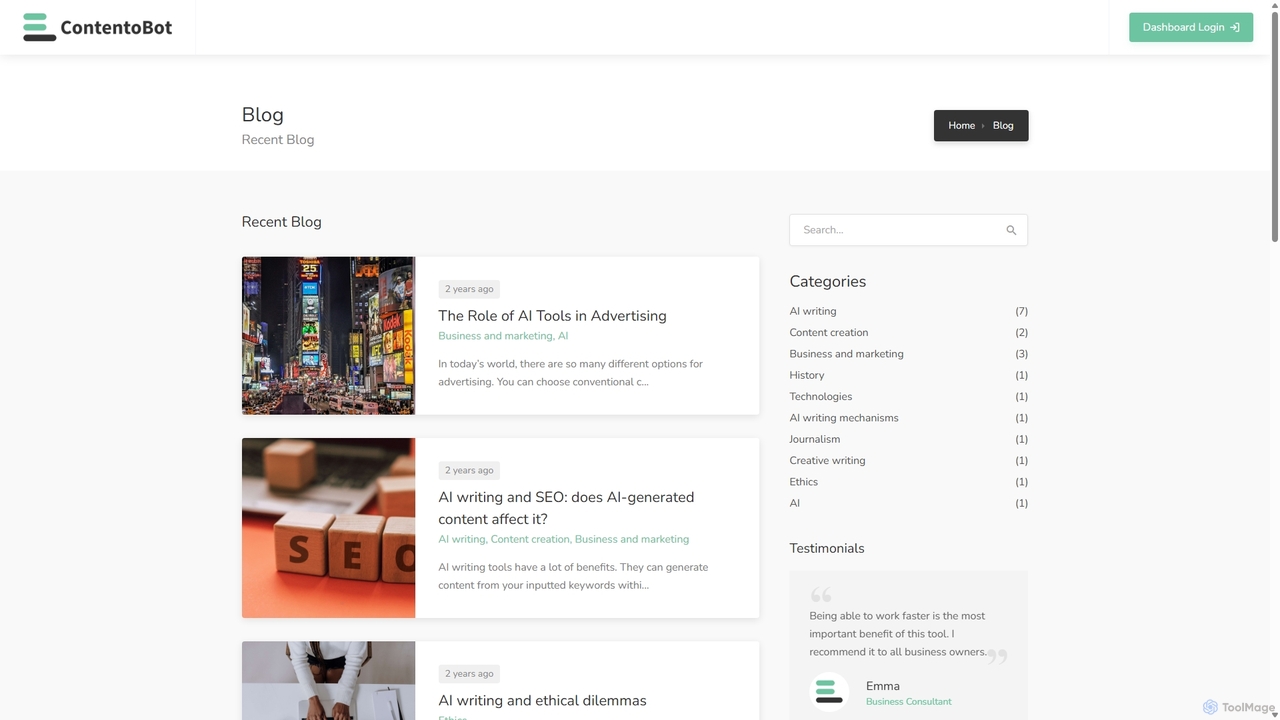This screenshot has height=720, width=1280.
Task: Click the AI writing count (7)
Action: (1021, 311)
